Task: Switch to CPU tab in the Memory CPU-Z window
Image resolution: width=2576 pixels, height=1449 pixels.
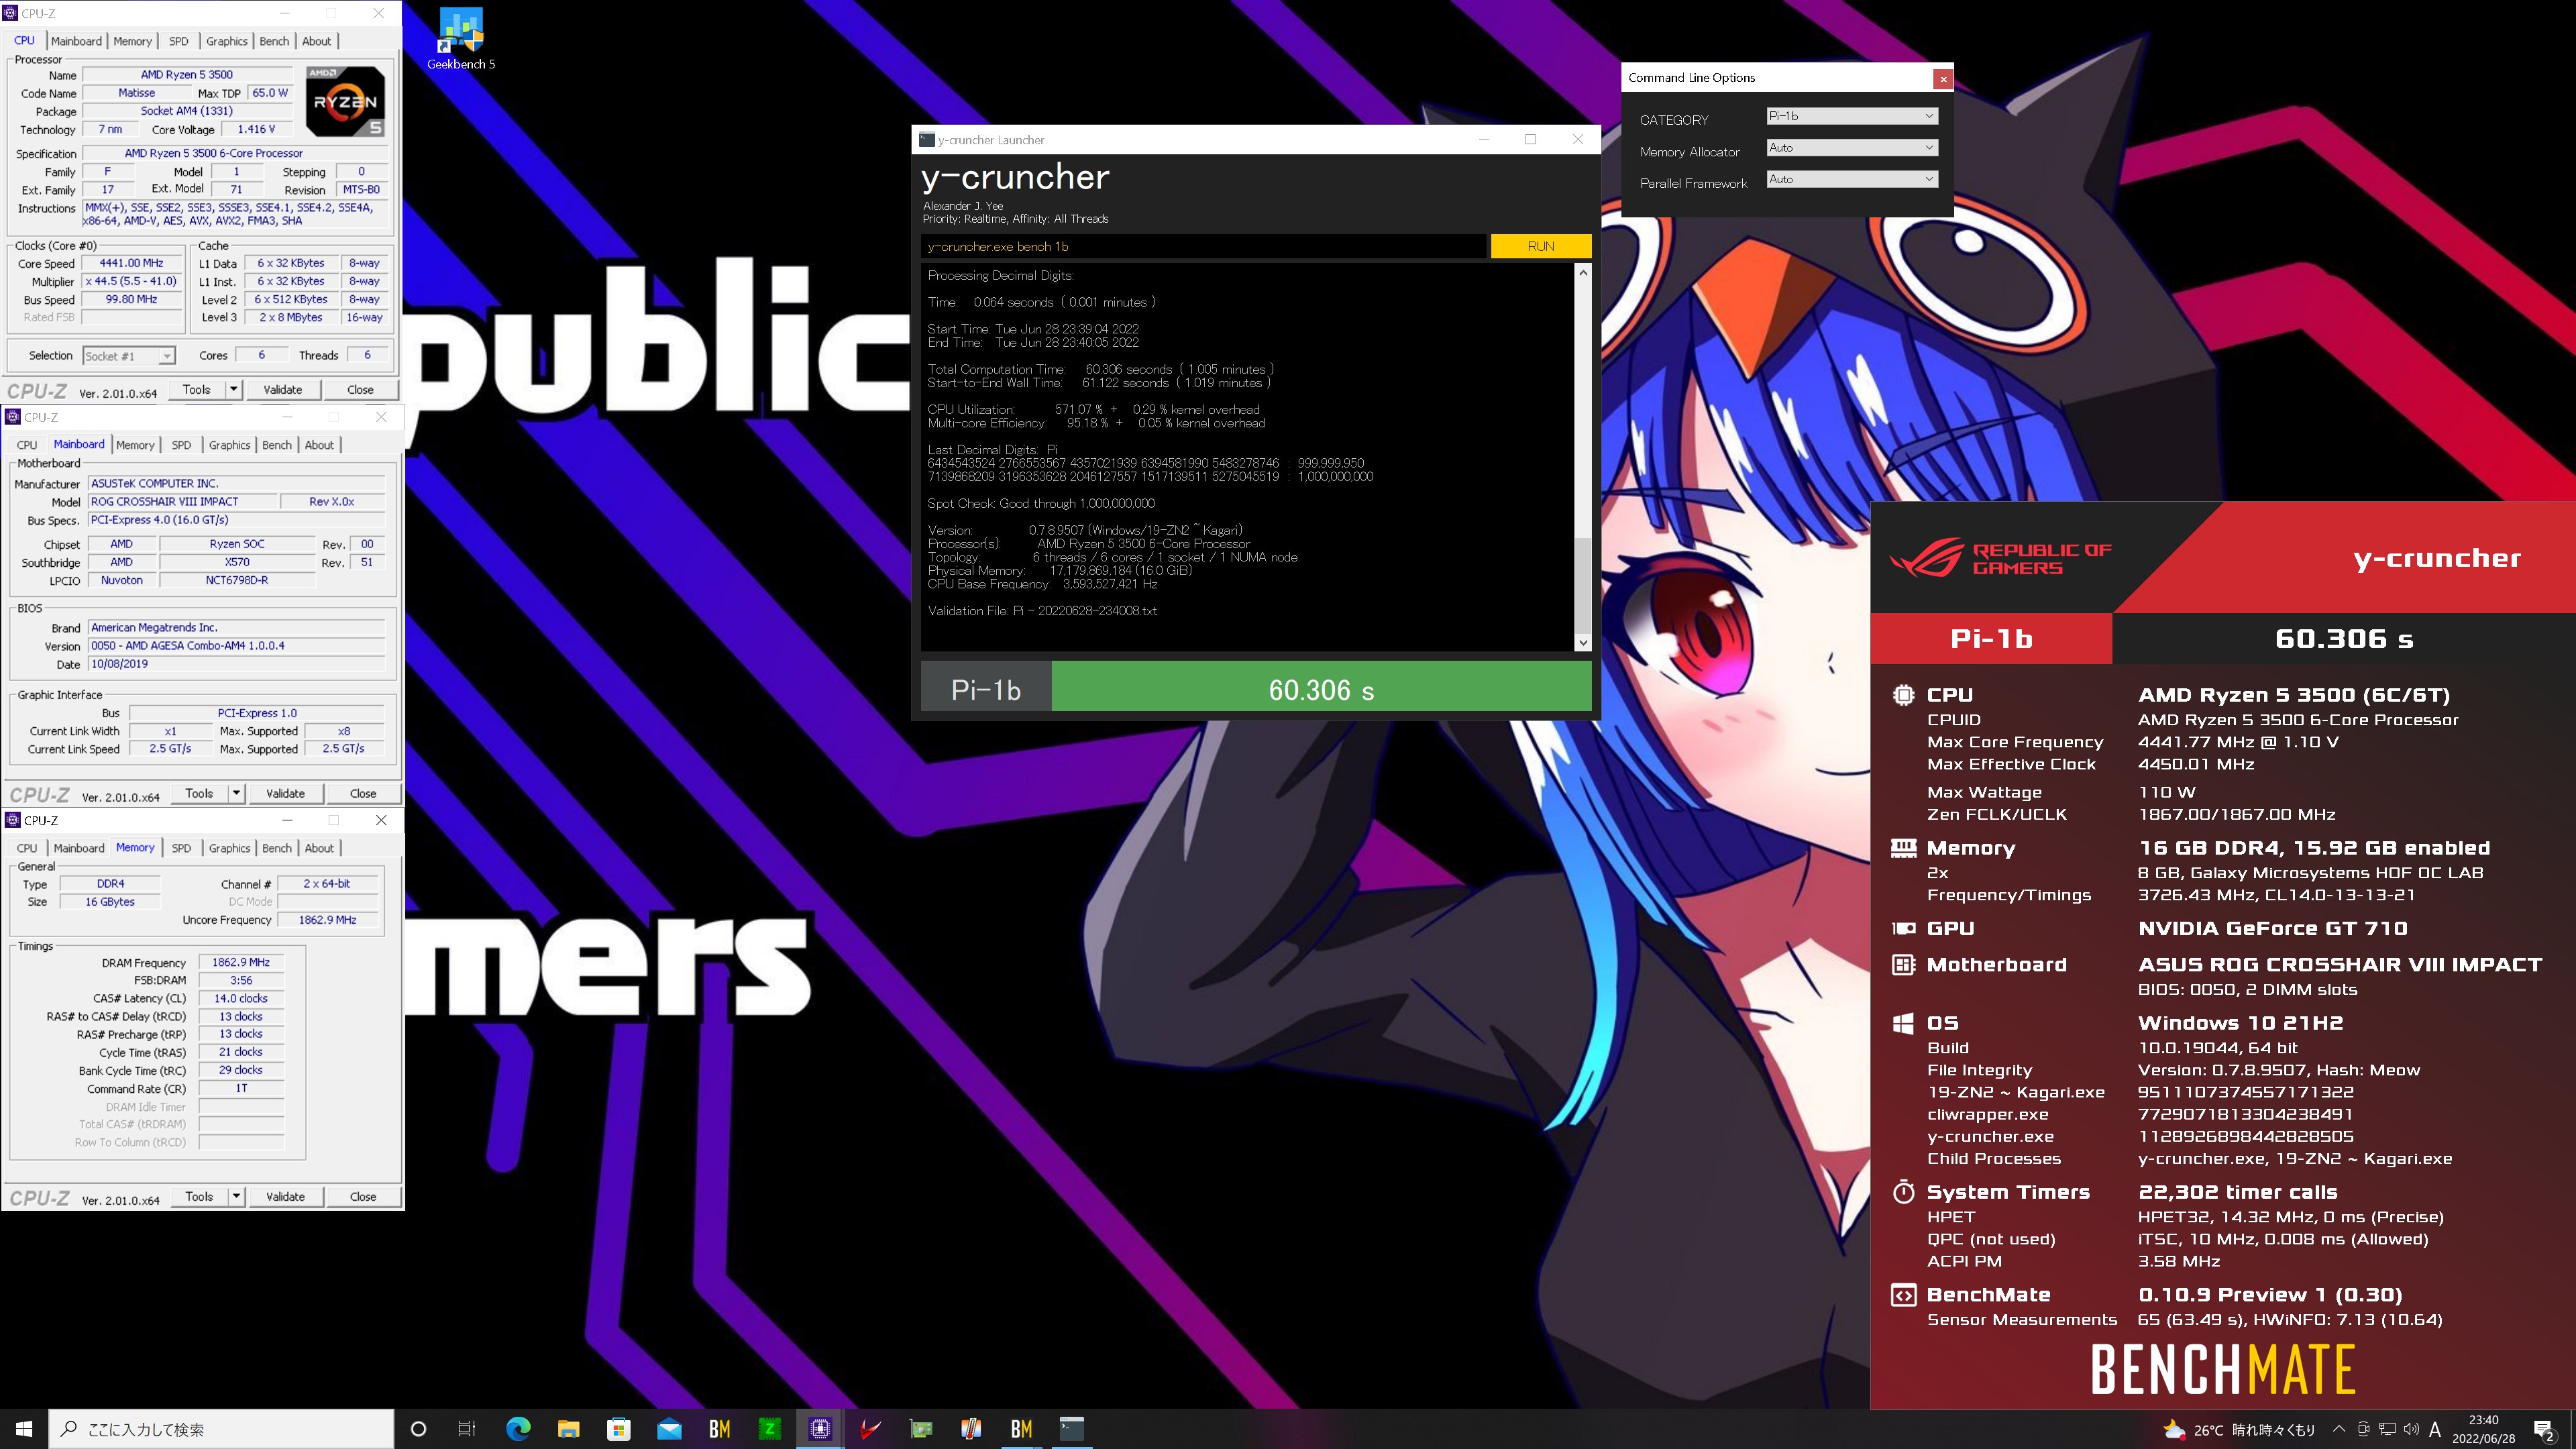Action: tap(27, 848)
